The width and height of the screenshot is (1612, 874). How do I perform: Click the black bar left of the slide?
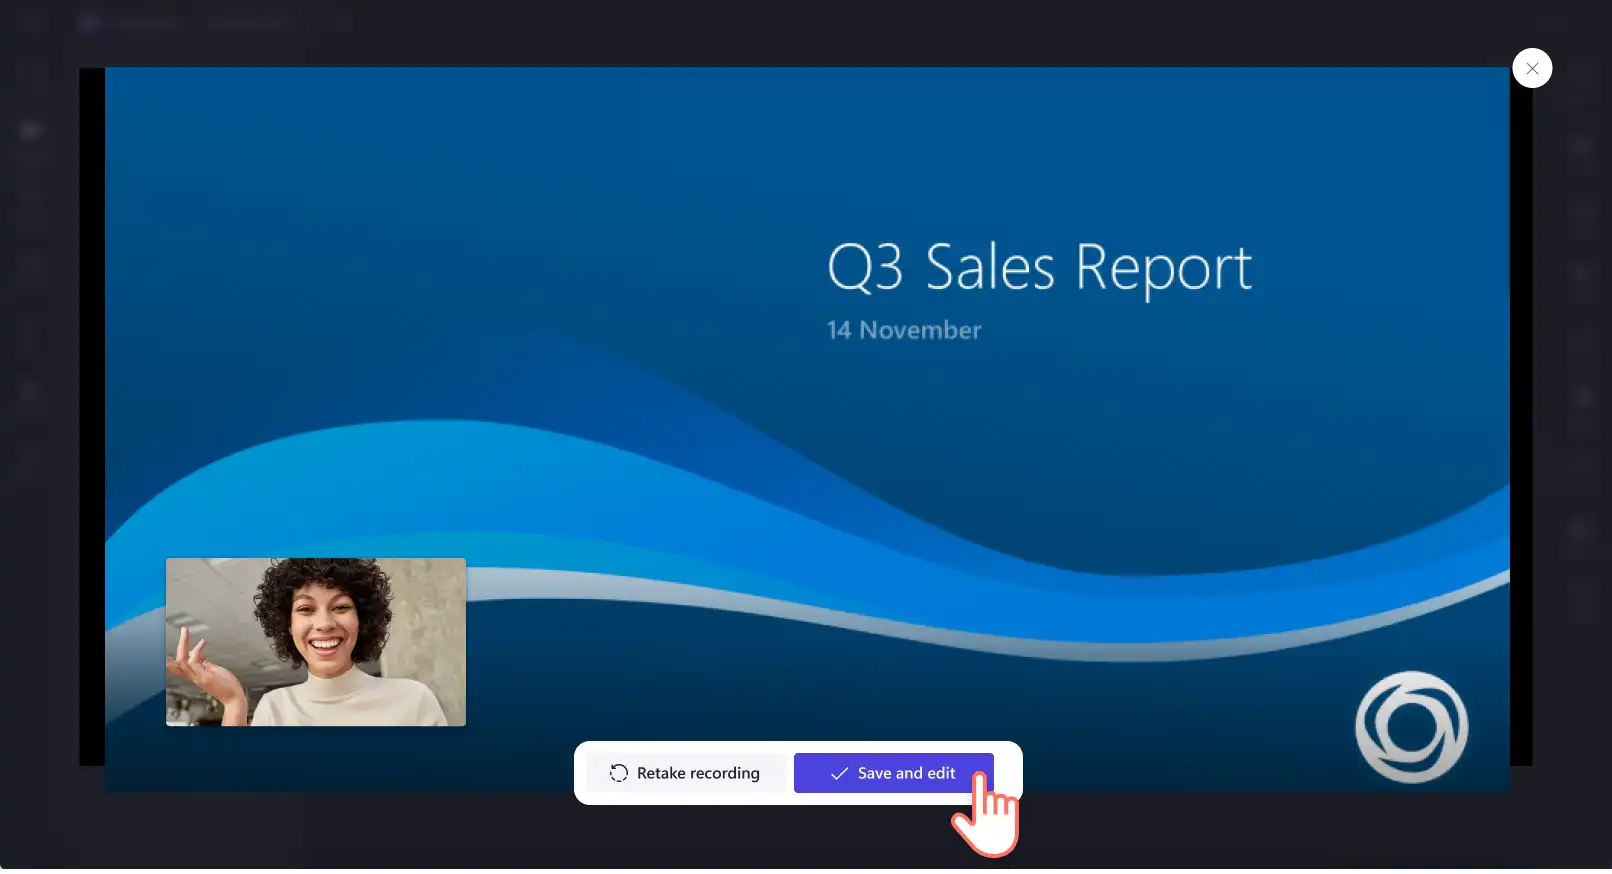92,416
